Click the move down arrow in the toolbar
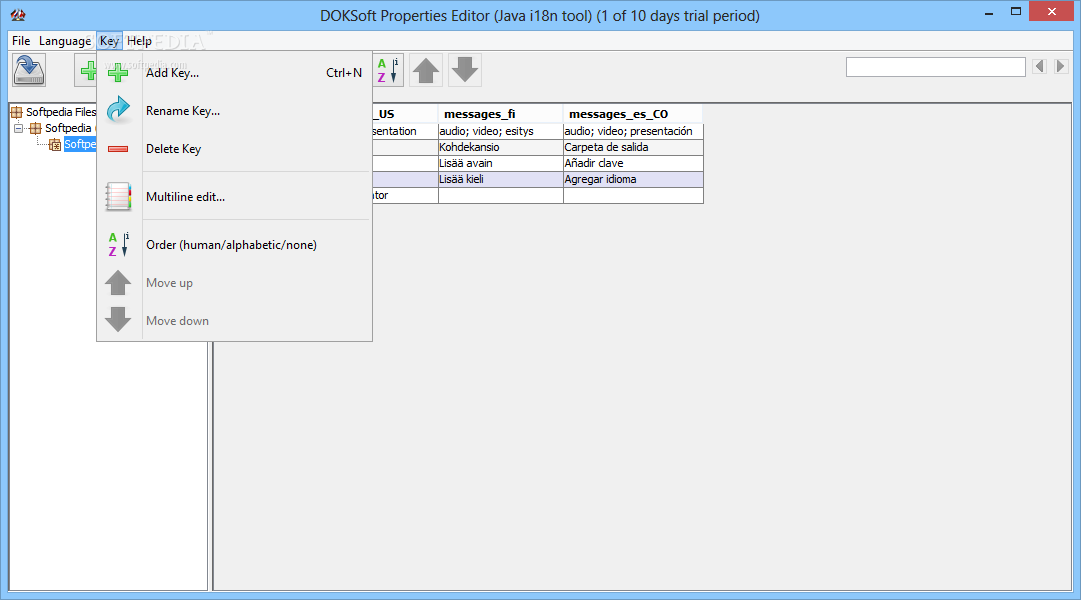The height and width of the screenshot is (600, 1081). point(465,70)
